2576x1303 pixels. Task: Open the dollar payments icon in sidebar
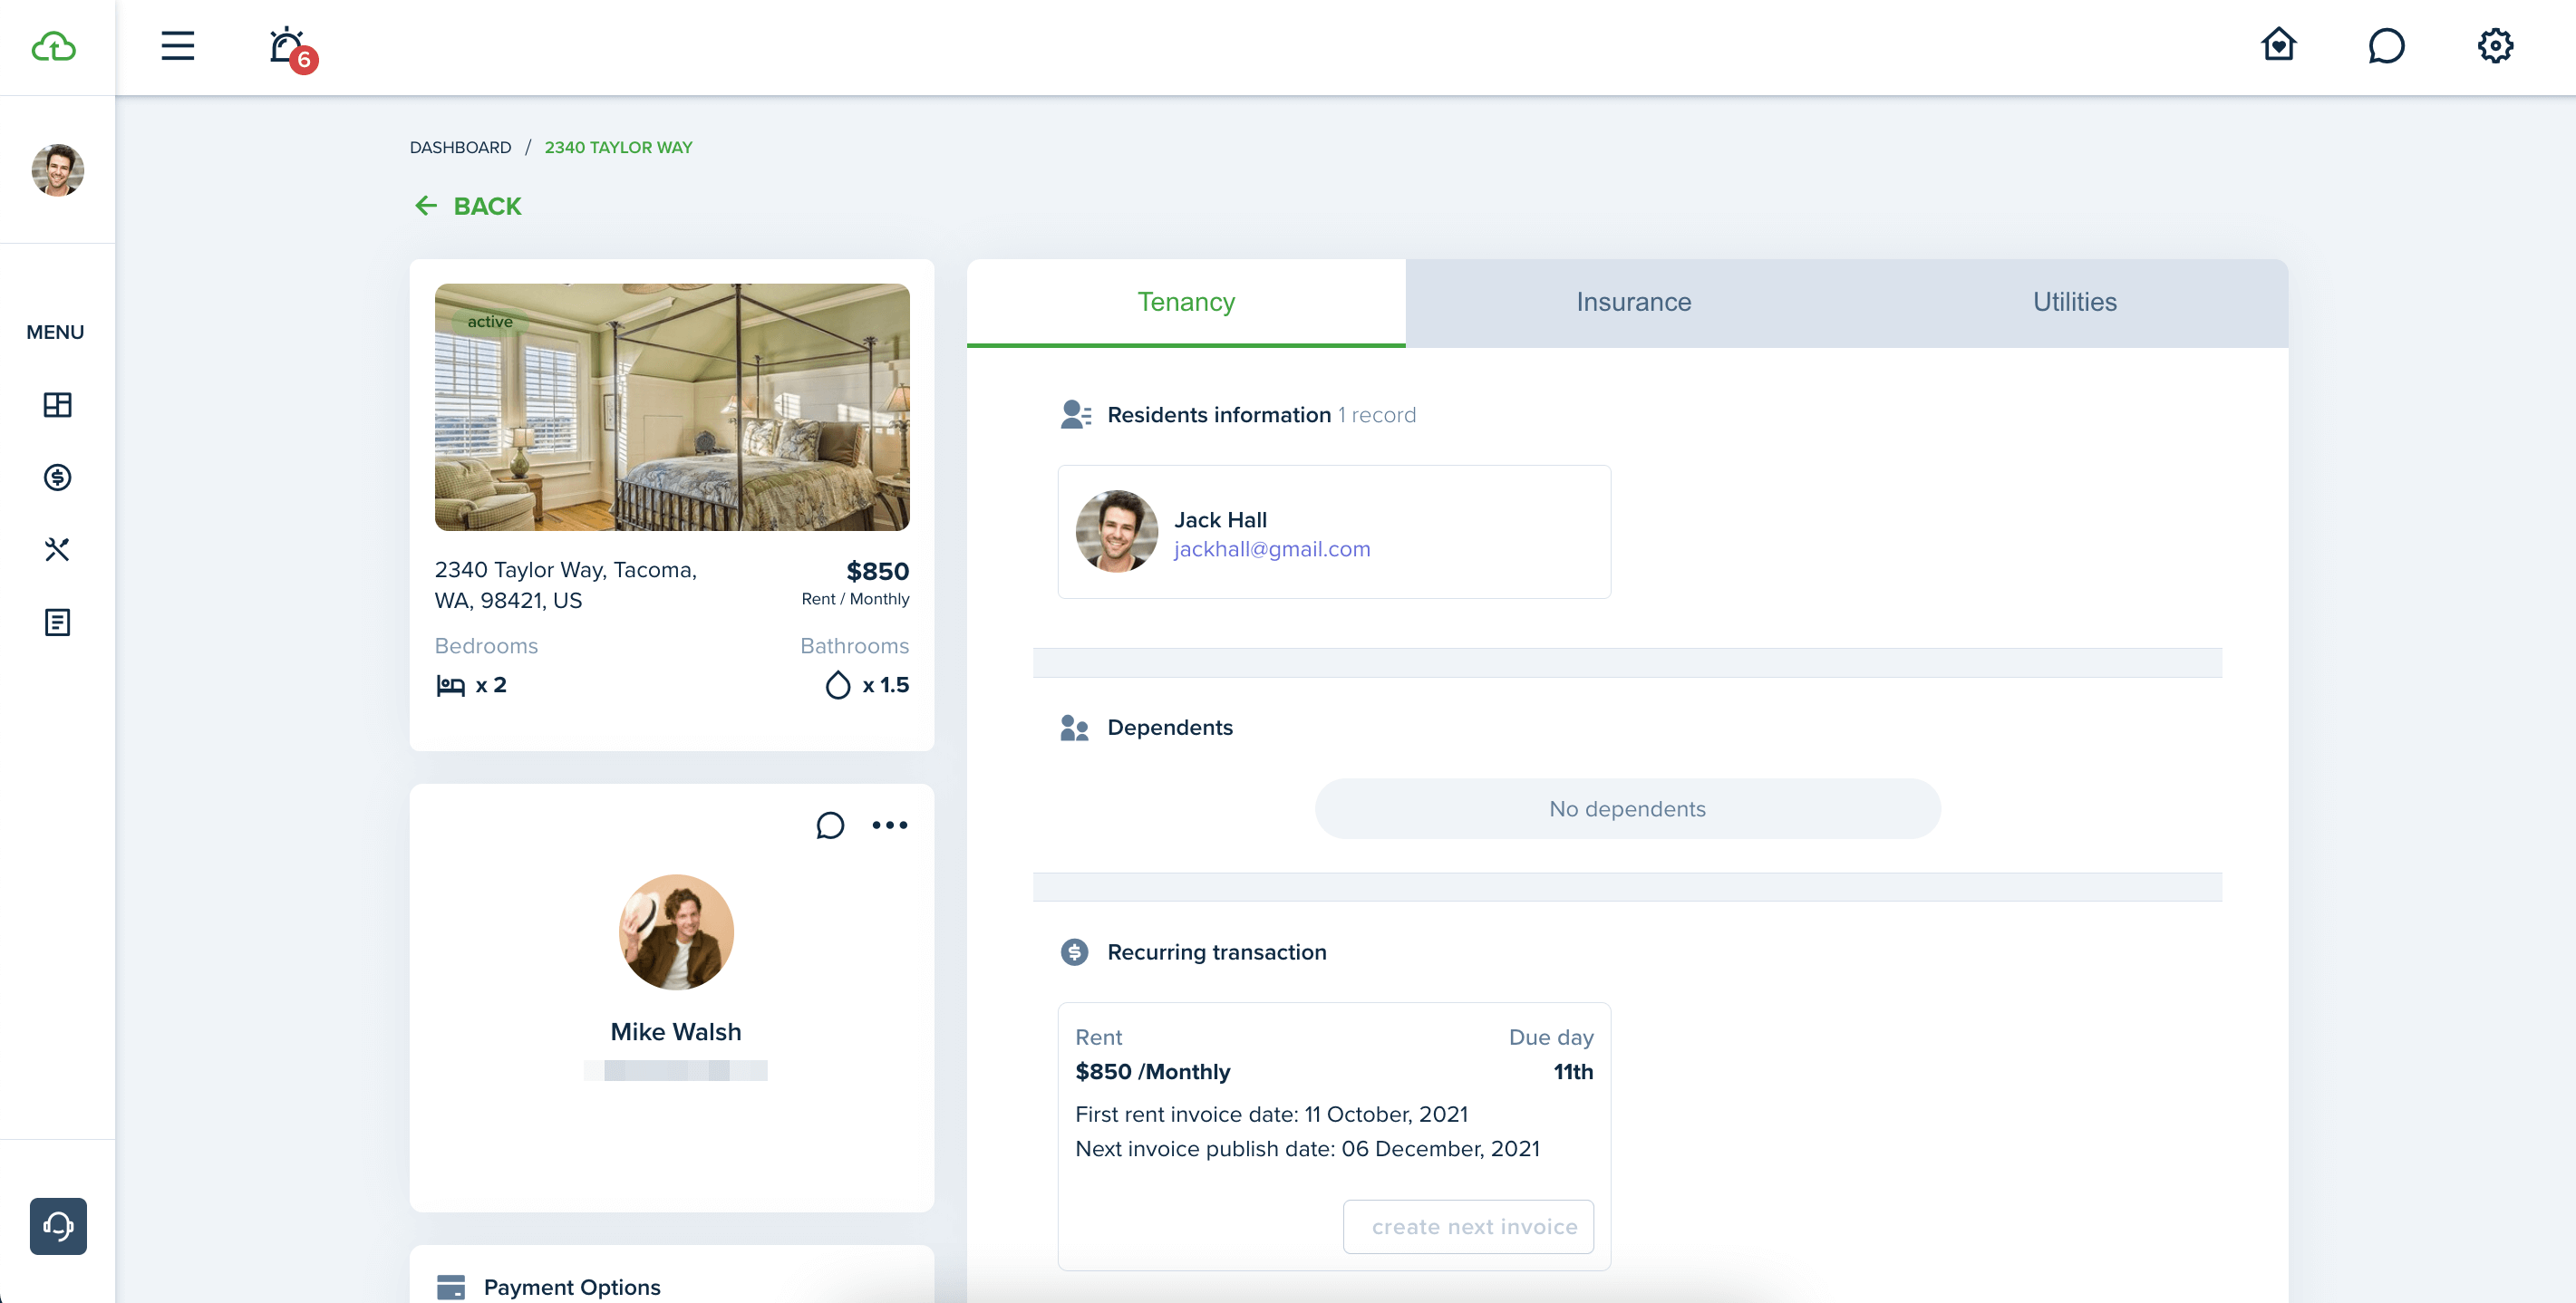pos(57,477)
